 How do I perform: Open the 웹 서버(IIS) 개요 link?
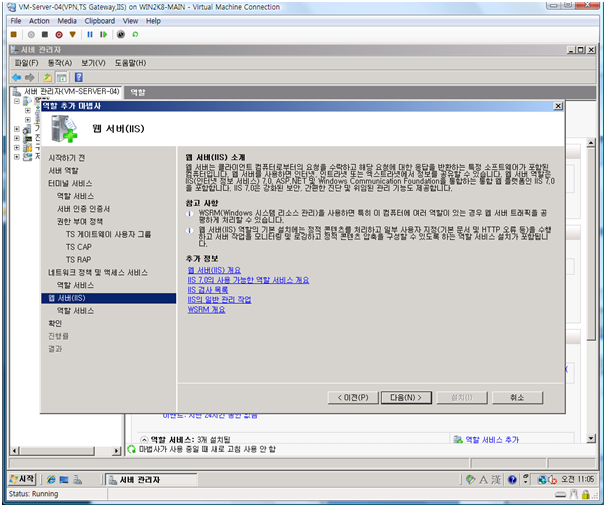pos(214,270)
